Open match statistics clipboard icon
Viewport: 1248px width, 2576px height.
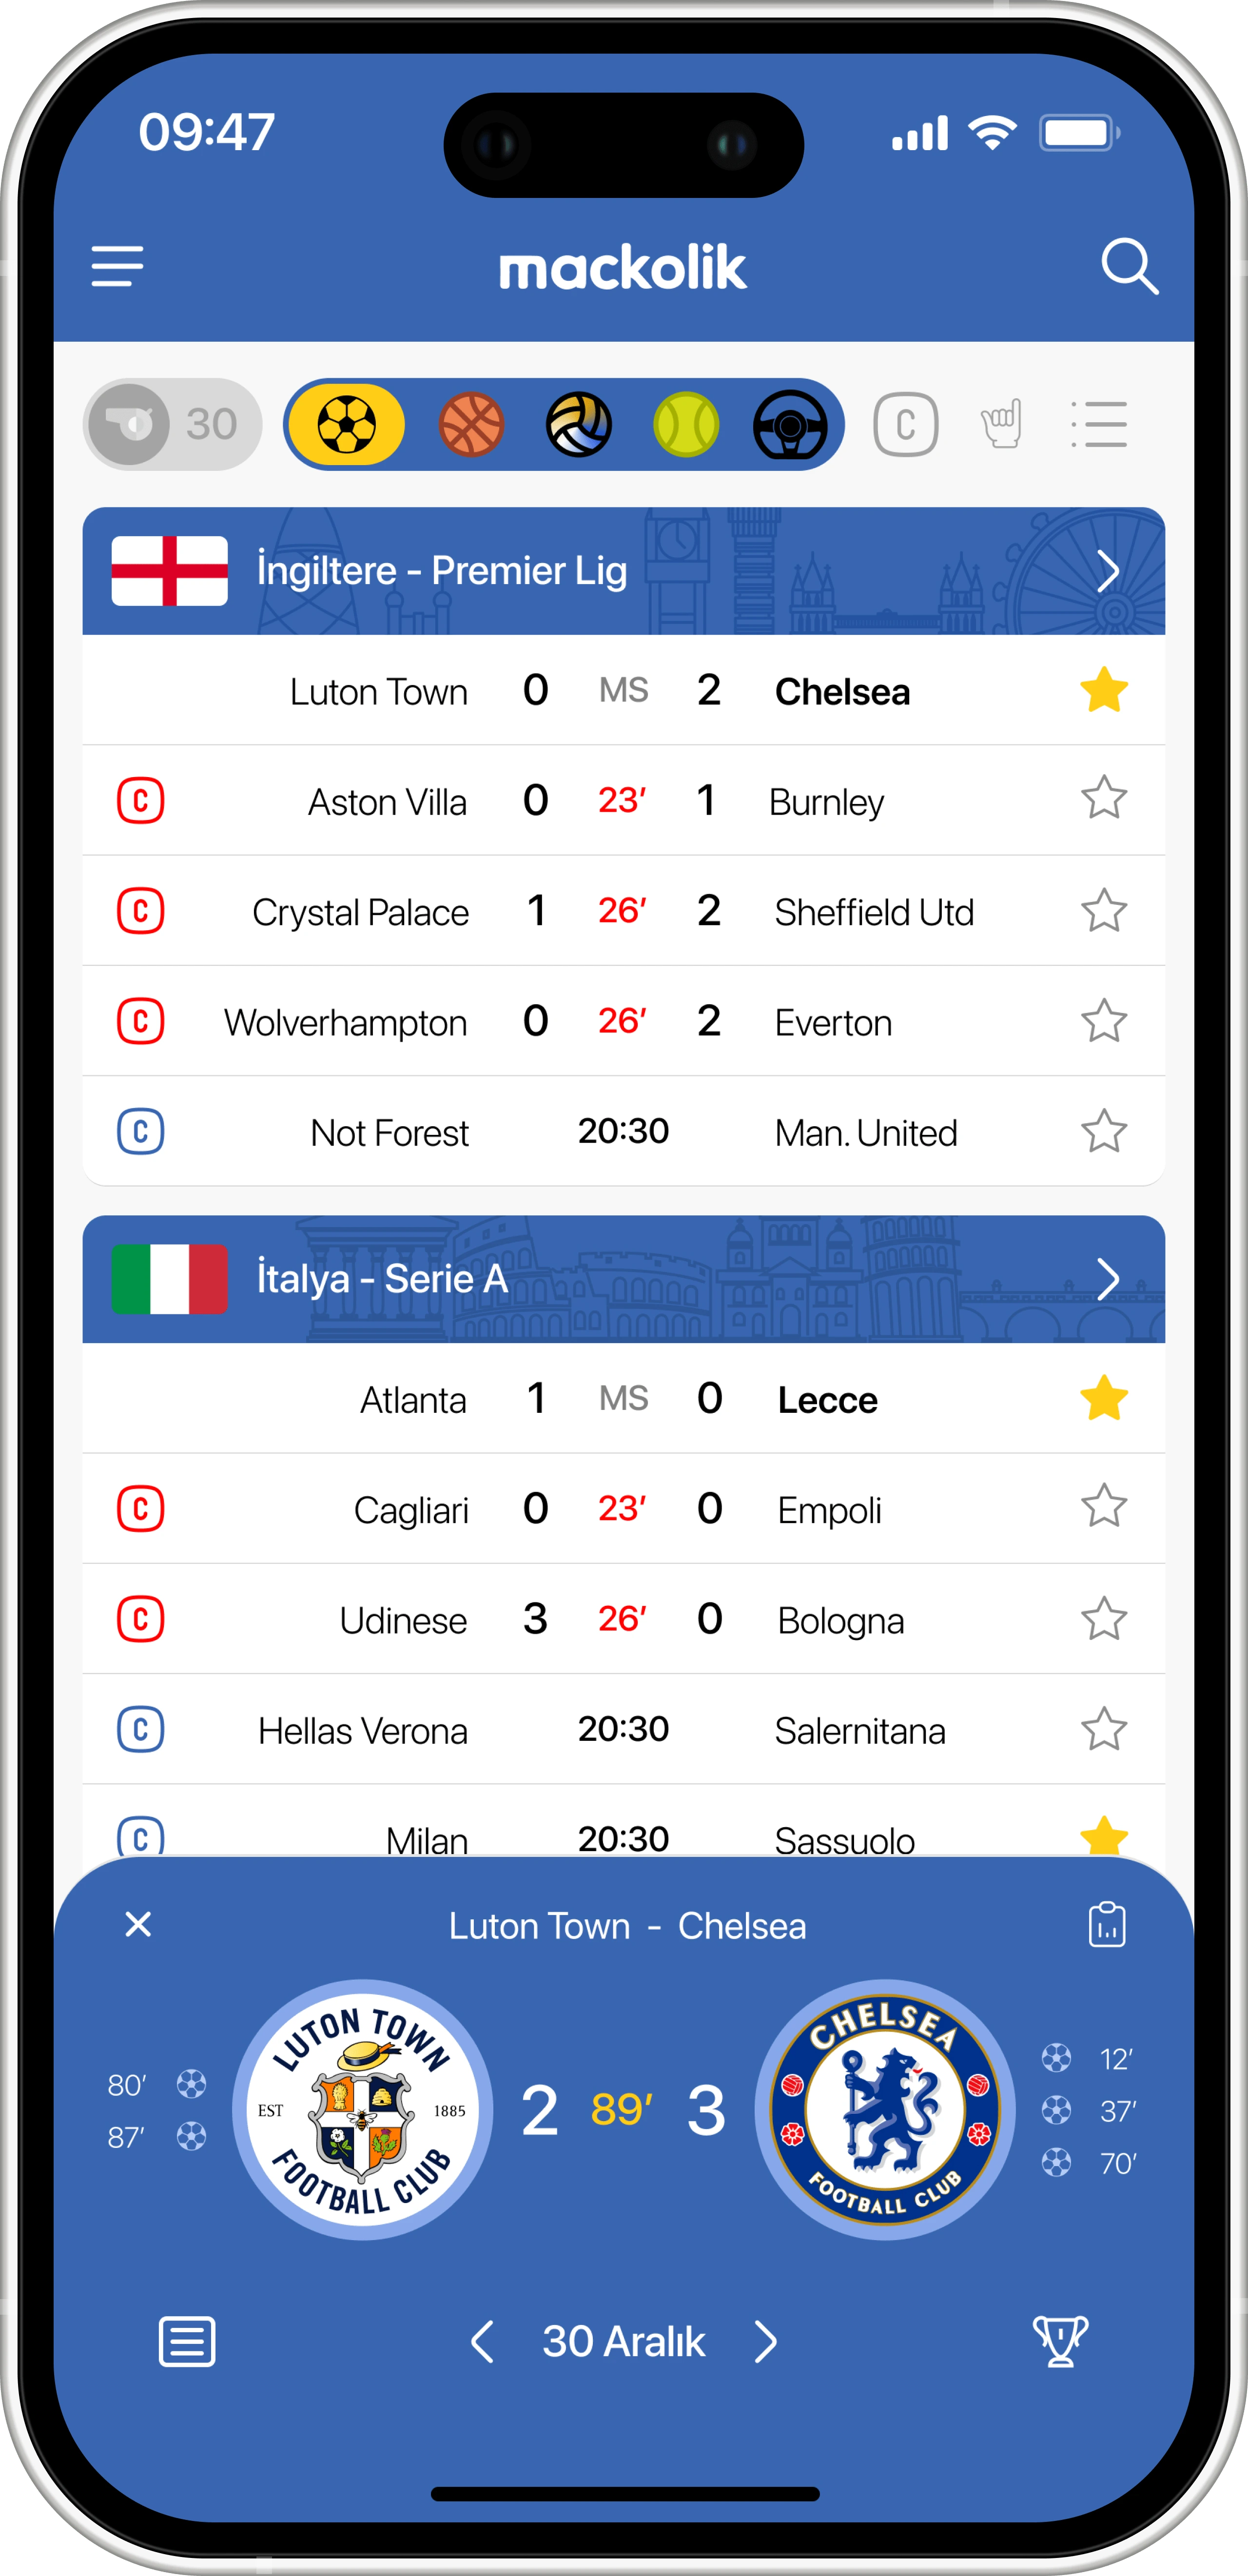tap(1107, 1925)
